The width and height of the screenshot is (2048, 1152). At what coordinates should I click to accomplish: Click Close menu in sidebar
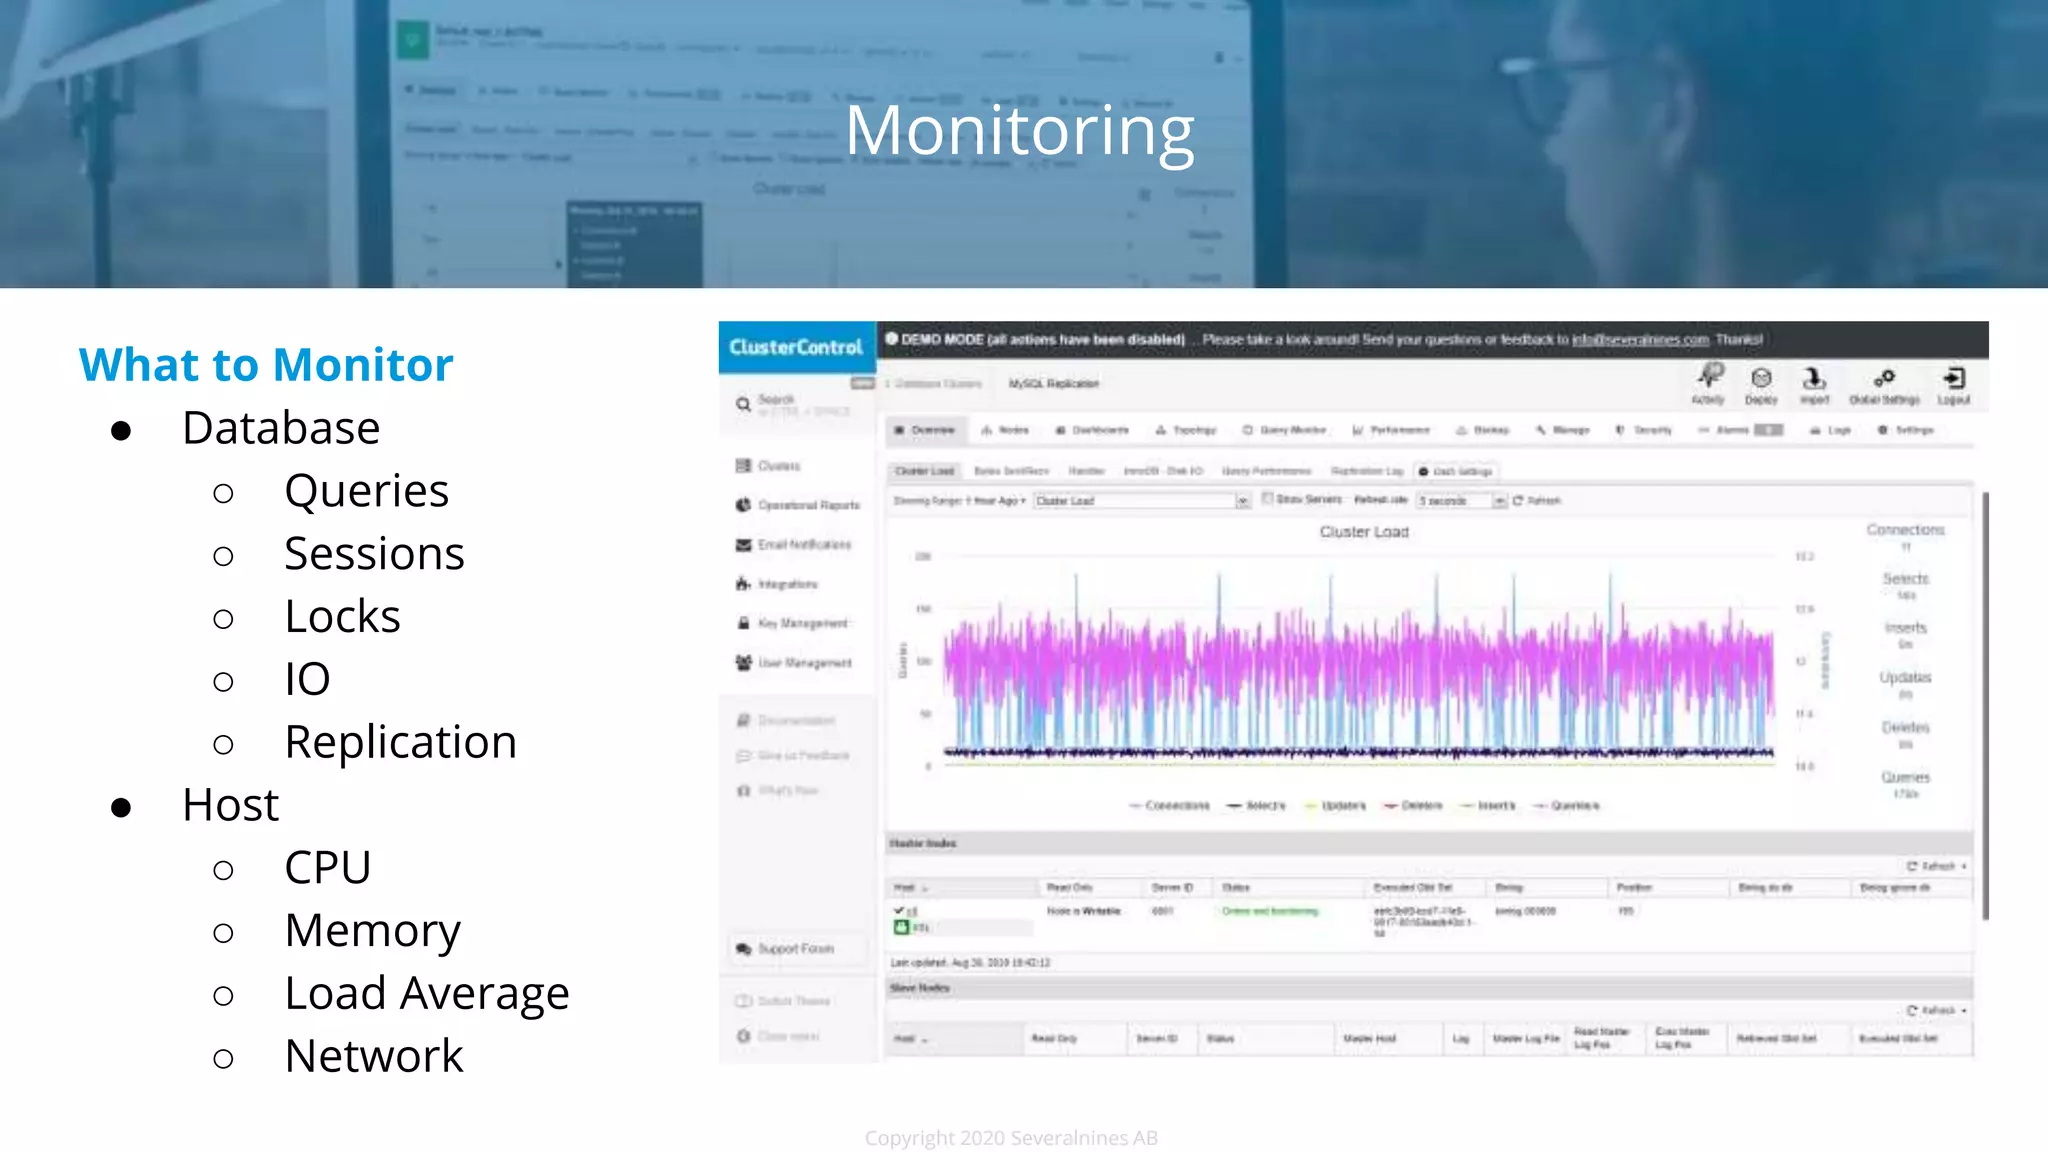click(778, 1037)
